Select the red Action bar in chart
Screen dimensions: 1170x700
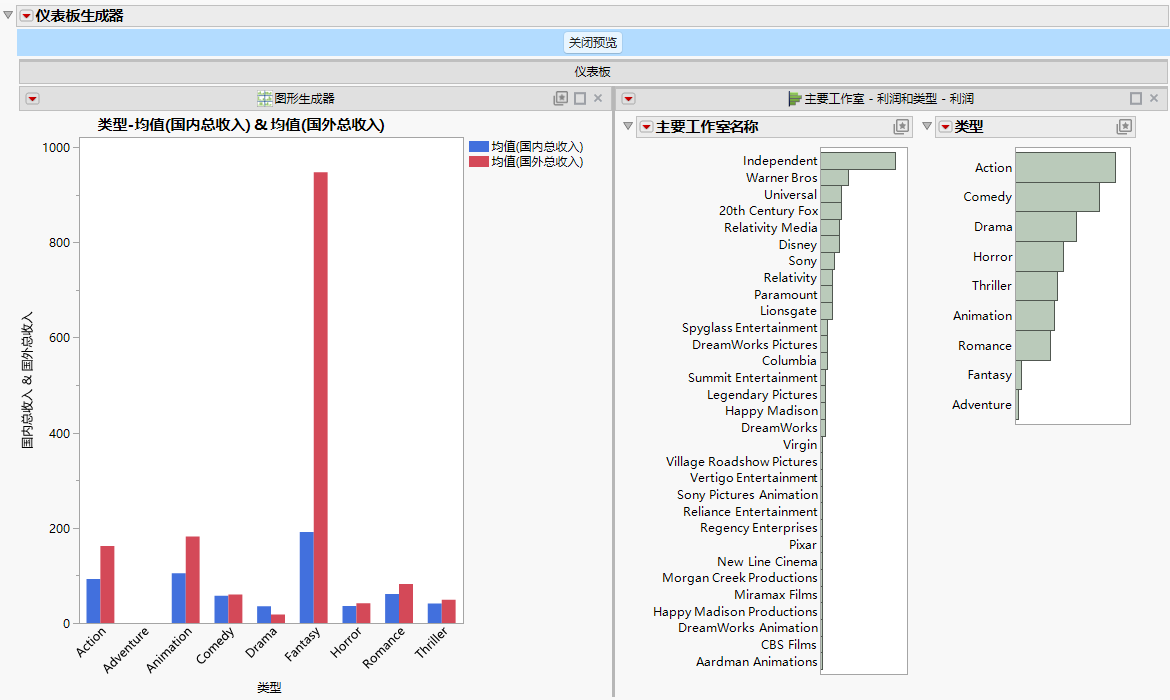pyautogui.click(x=107, y=584)
